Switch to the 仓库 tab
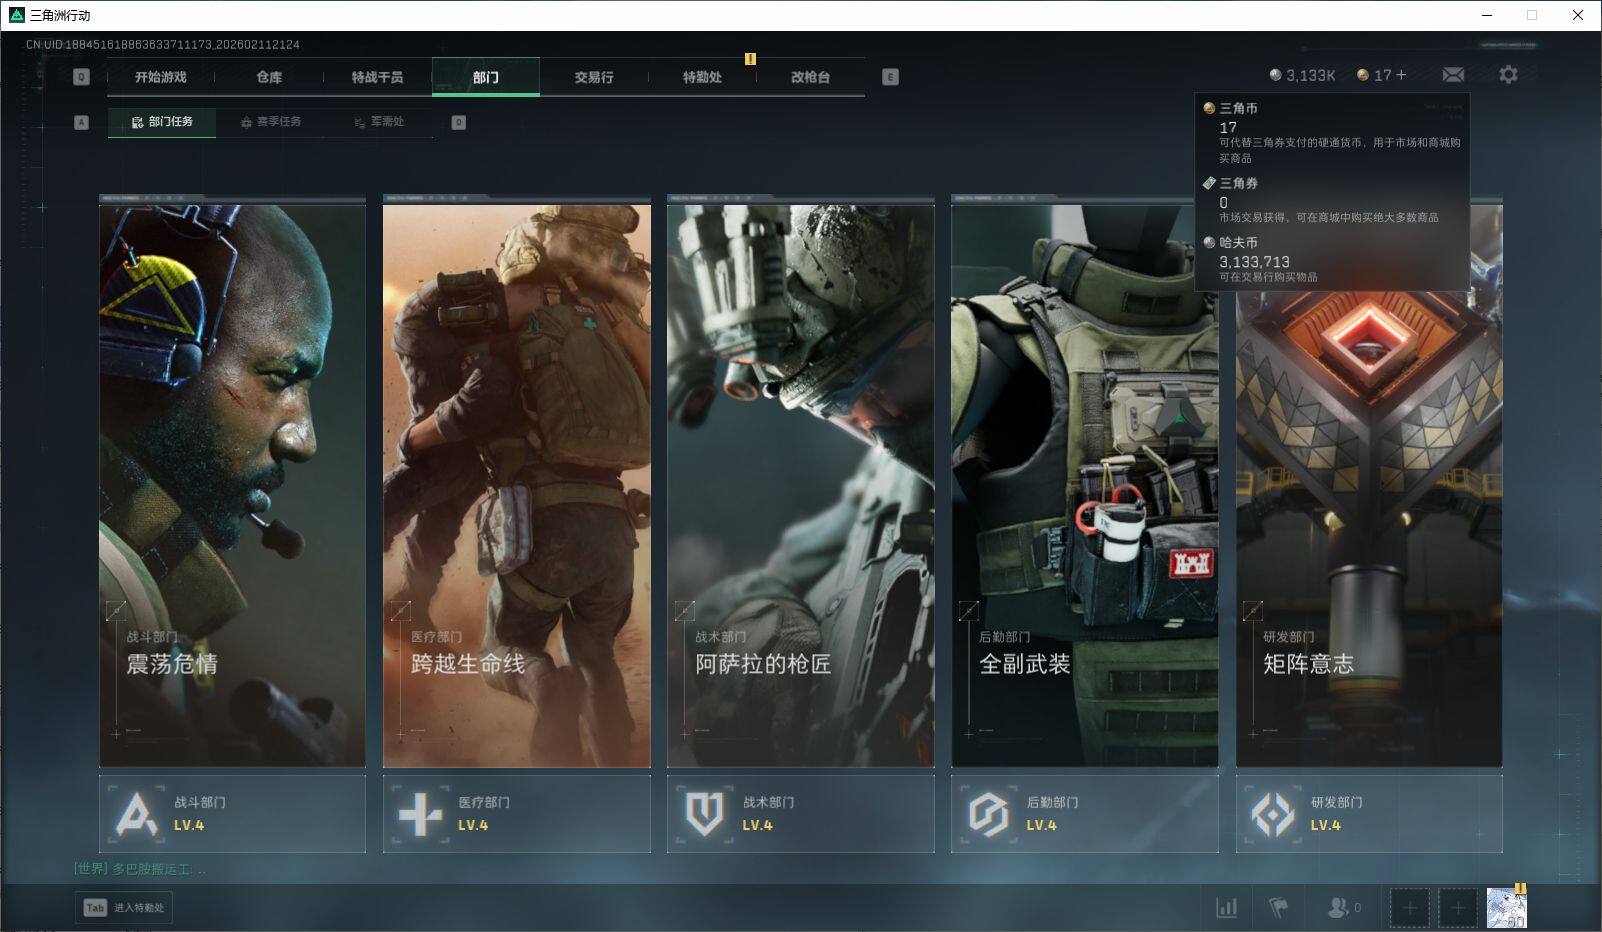Screen dimensions: 1602x932 (x=269, y=77)
